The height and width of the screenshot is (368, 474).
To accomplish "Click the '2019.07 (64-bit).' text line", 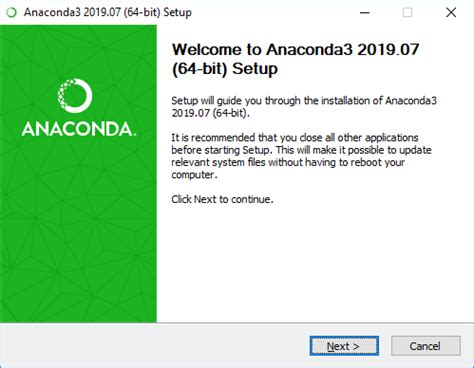I will click(210, 113).
